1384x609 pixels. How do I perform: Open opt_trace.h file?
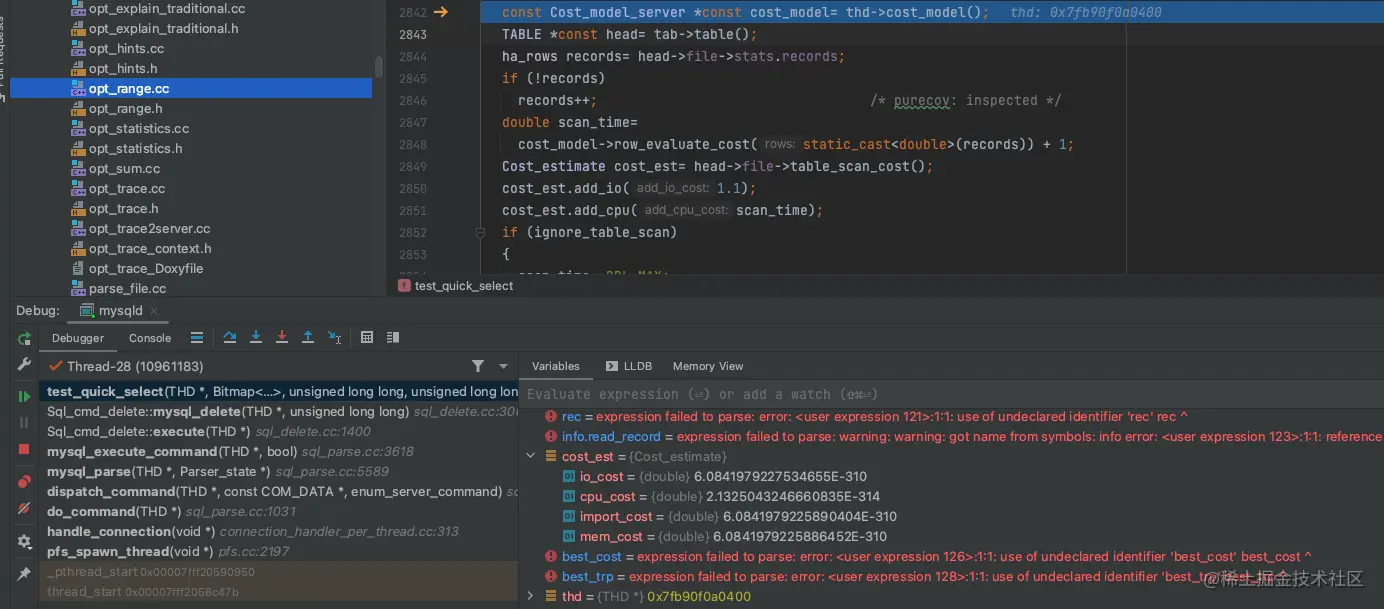pos(123,209)
